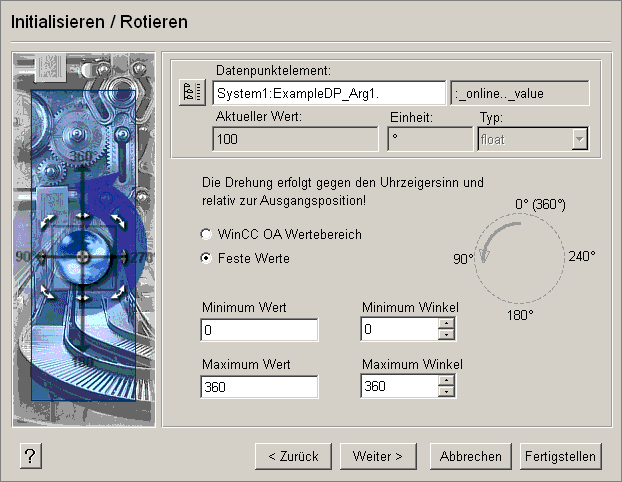Decrease the Maximum Winkel value
Viewport: 622px width, 482px height.
(446, 392)
